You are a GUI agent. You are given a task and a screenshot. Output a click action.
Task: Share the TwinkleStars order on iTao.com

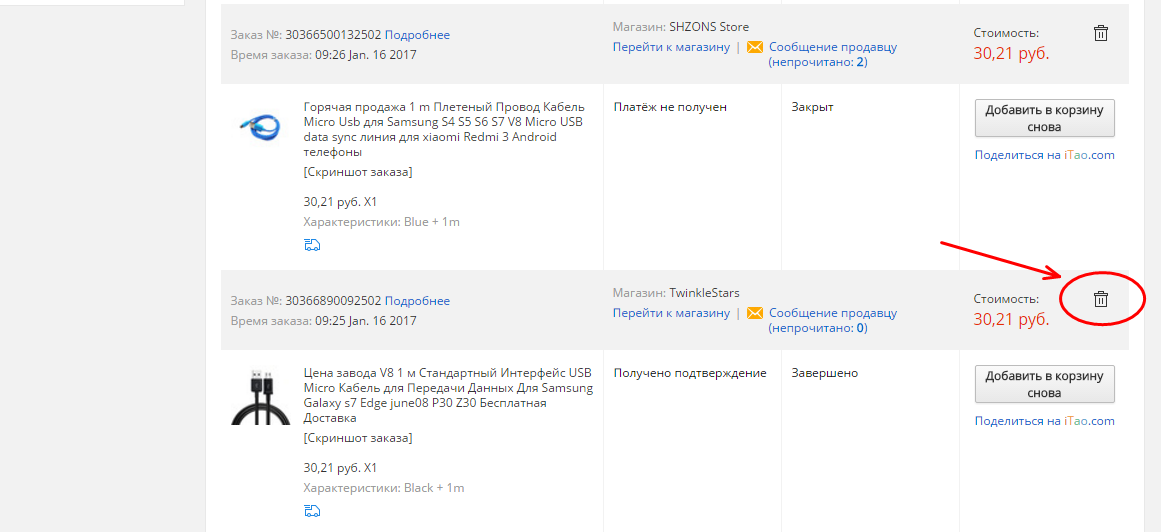pyautogui.click(x=1044, y=421)
